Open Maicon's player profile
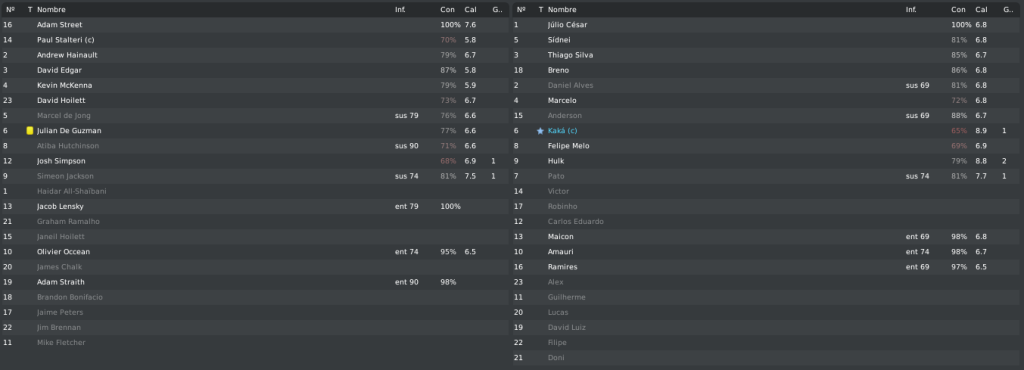The height and width of the screenshot is (370, 1024). 560,236
